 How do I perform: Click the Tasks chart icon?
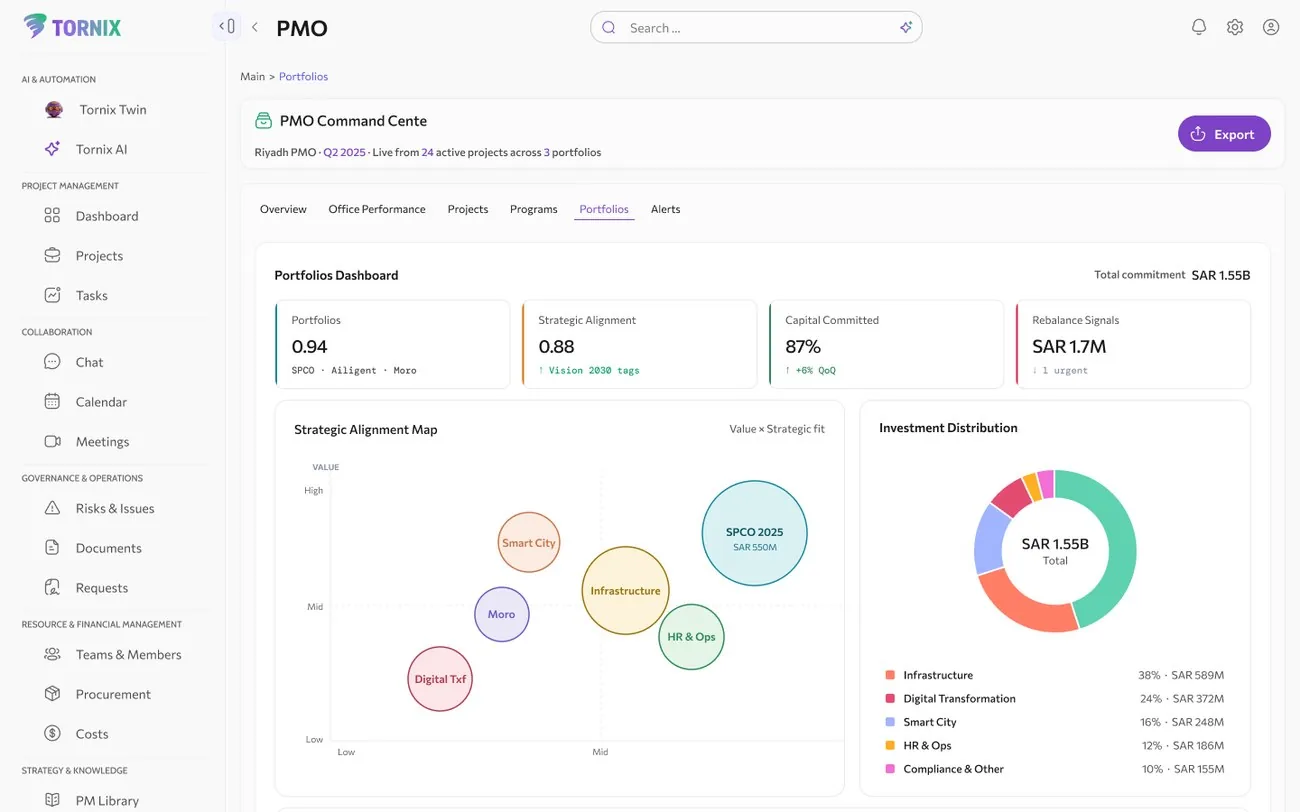[53, 295]
